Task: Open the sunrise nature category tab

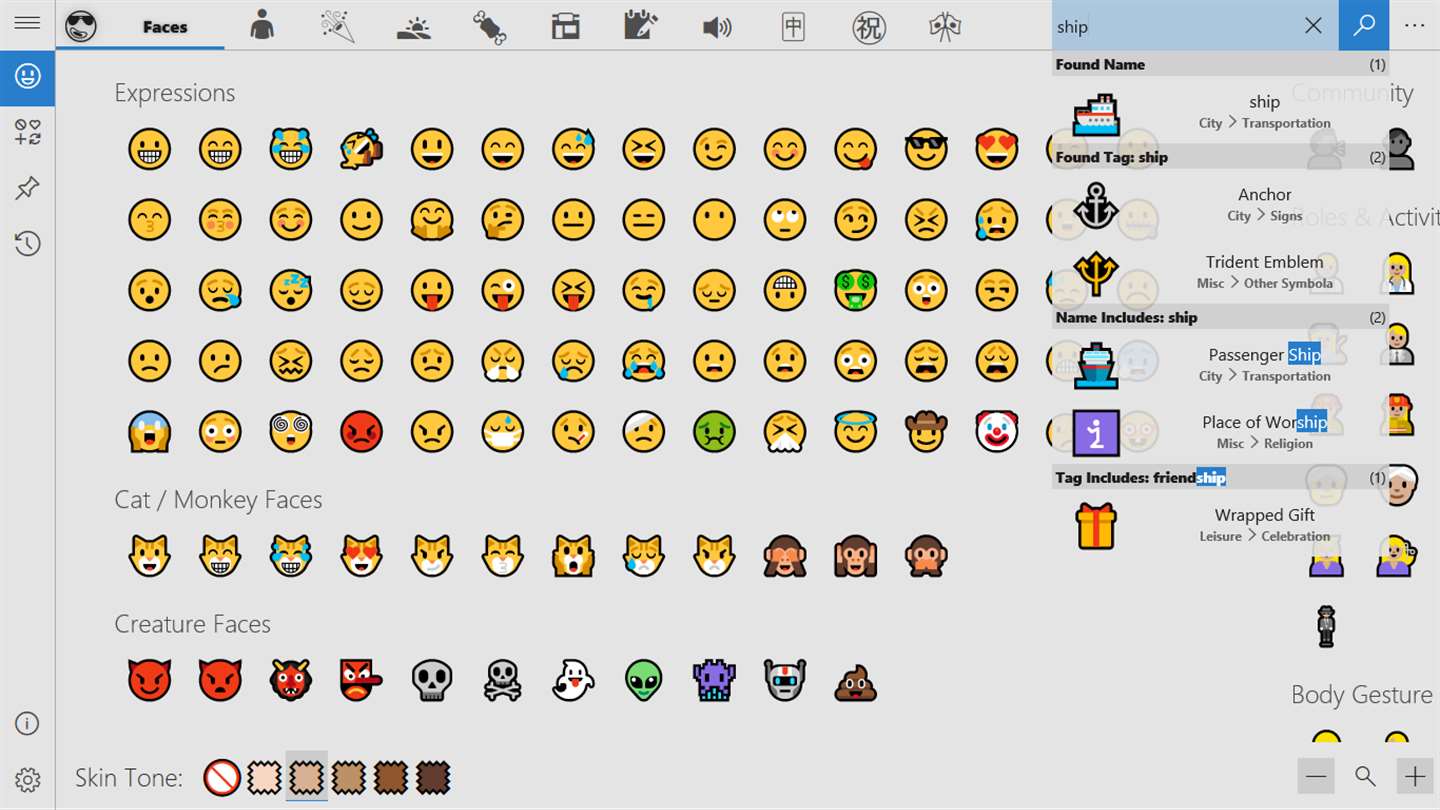Action: pos(414,26)
